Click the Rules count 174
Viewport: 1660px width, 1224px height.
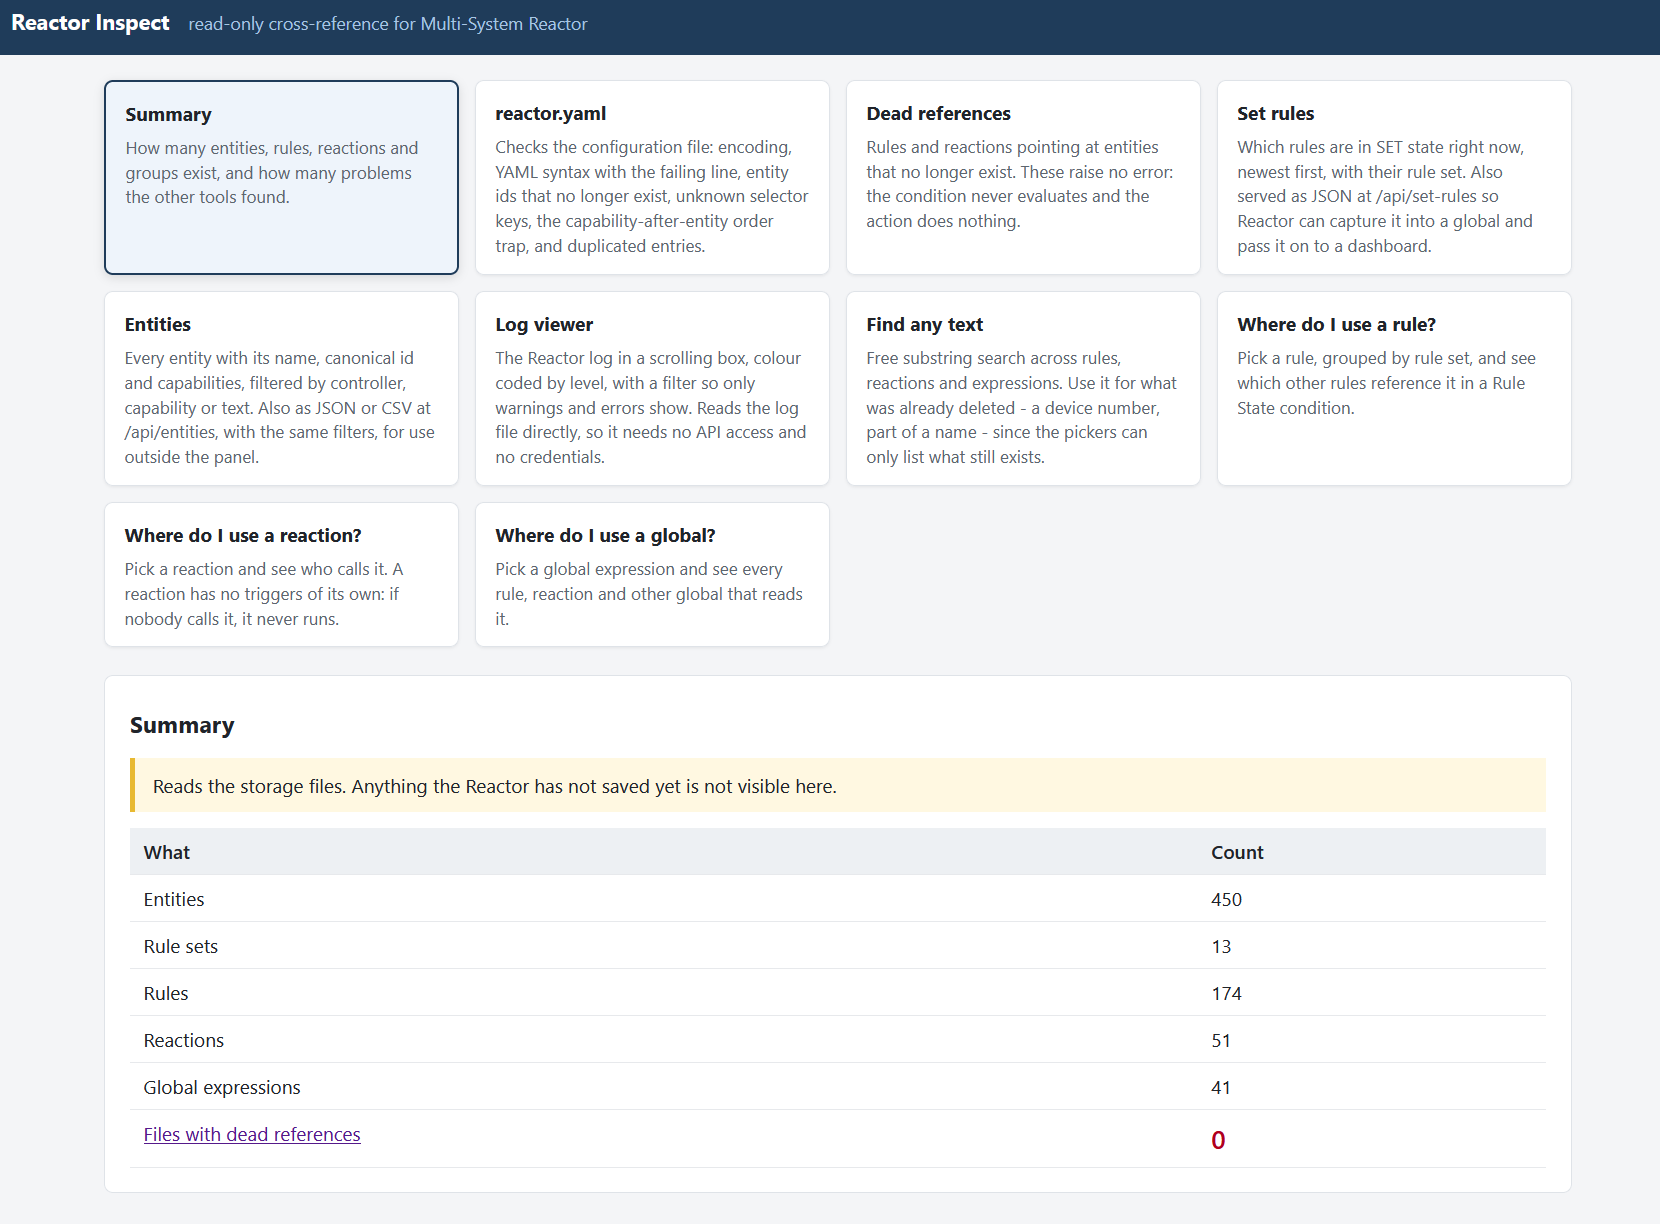[x=1226, y=993]
